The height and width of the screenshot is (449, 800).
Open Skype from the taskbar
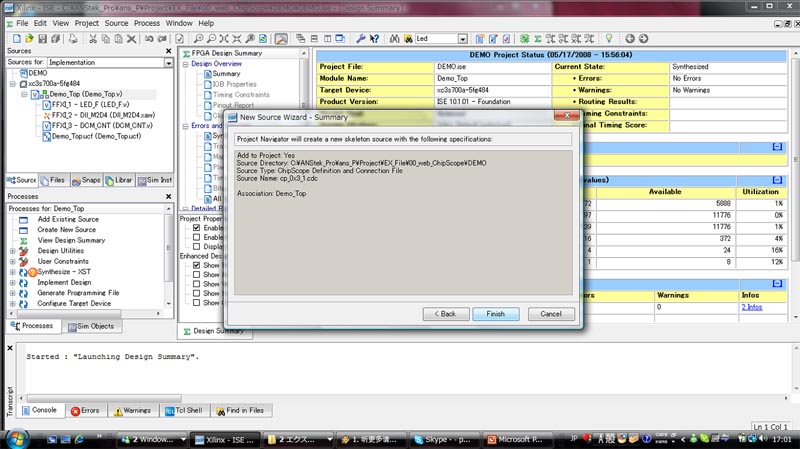coord(444,439)
